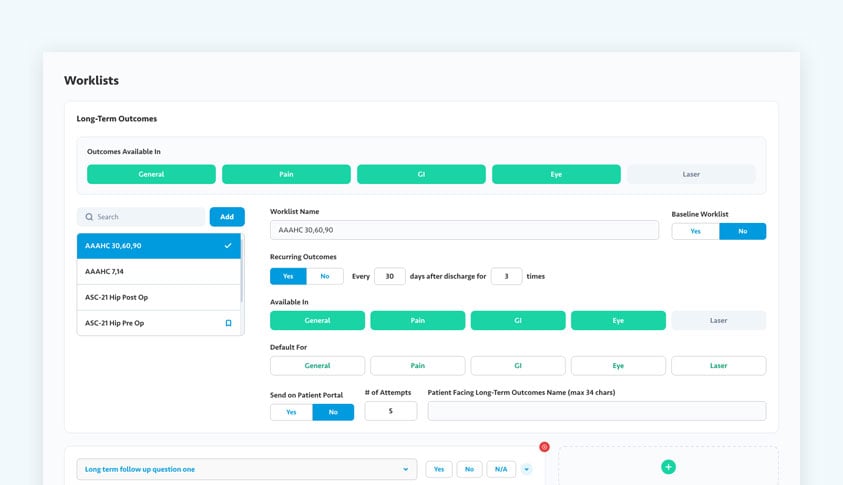Toggle GI in Outcomes Available In

click(x=421, y=174)
